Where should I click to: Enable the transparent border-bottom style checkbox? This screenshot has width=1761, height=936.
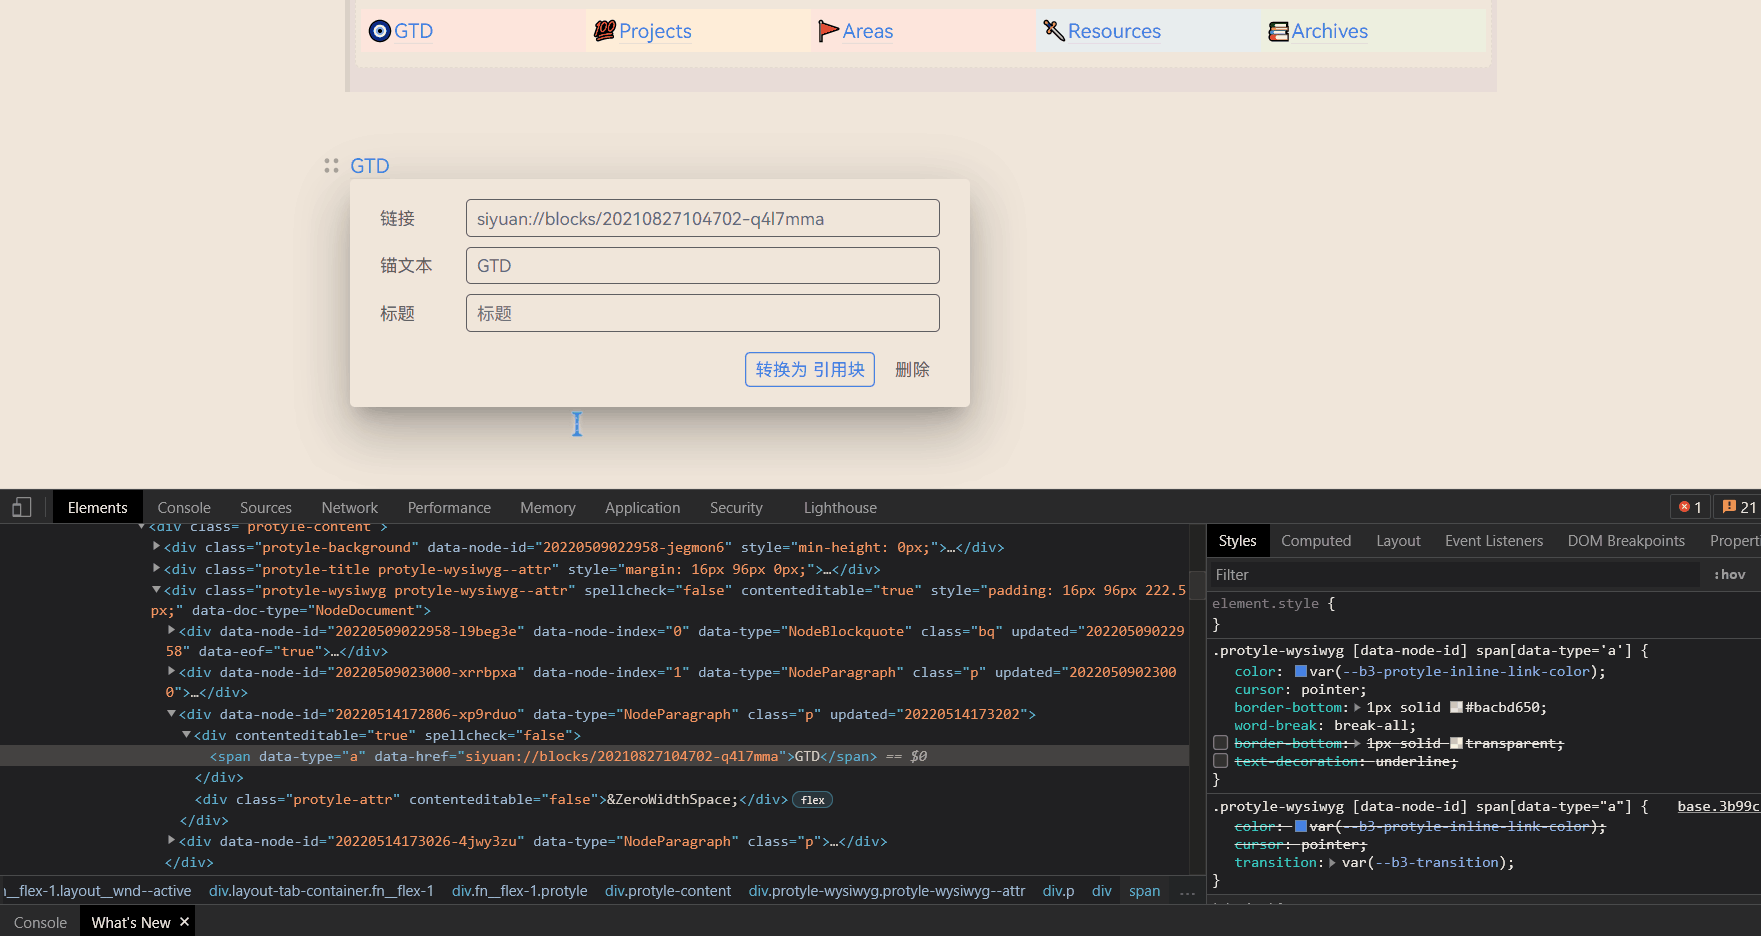tap(1221, 743)
